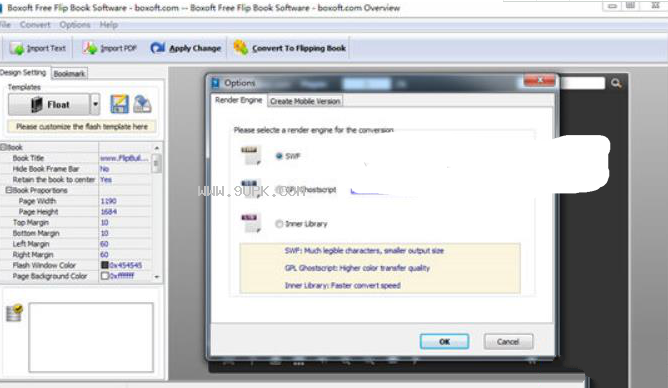The height and width of the screenshot is (388, 668).
Task: Click the Import PDF toolbar button
Action: [x=109, y=48]
